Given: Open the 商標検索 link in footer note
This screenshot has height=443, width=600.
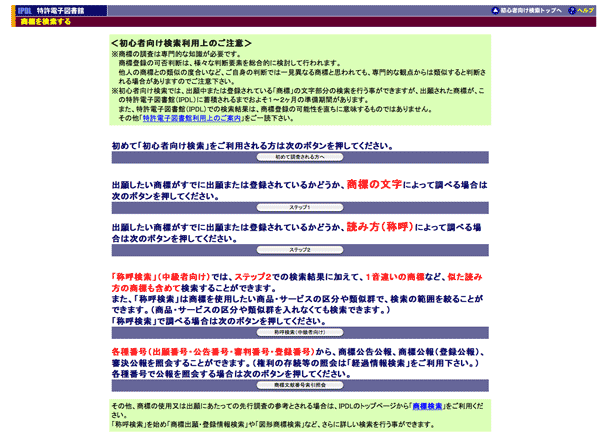Looking at the screenshot, I should point(427,406).
